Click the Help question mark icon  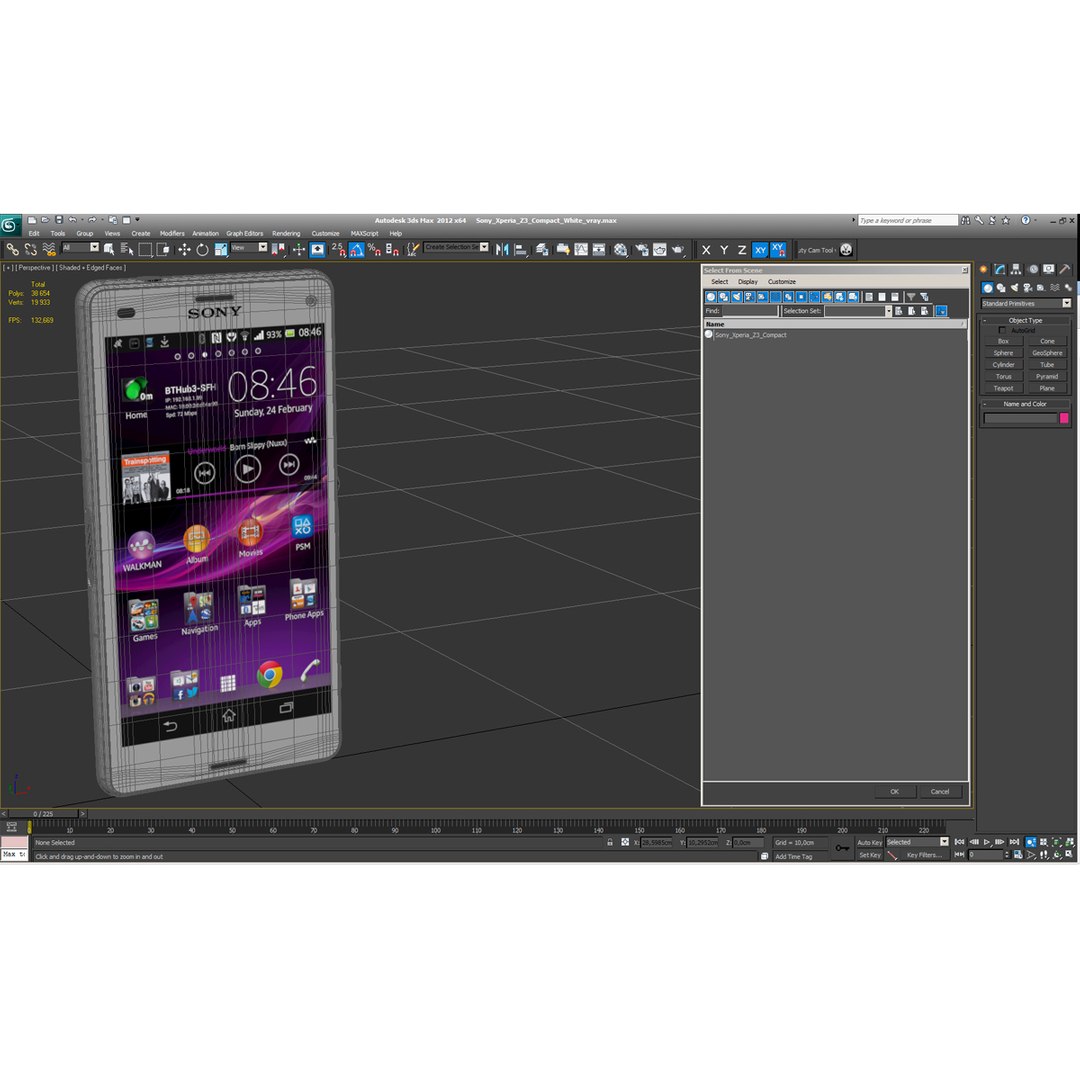1025,220
